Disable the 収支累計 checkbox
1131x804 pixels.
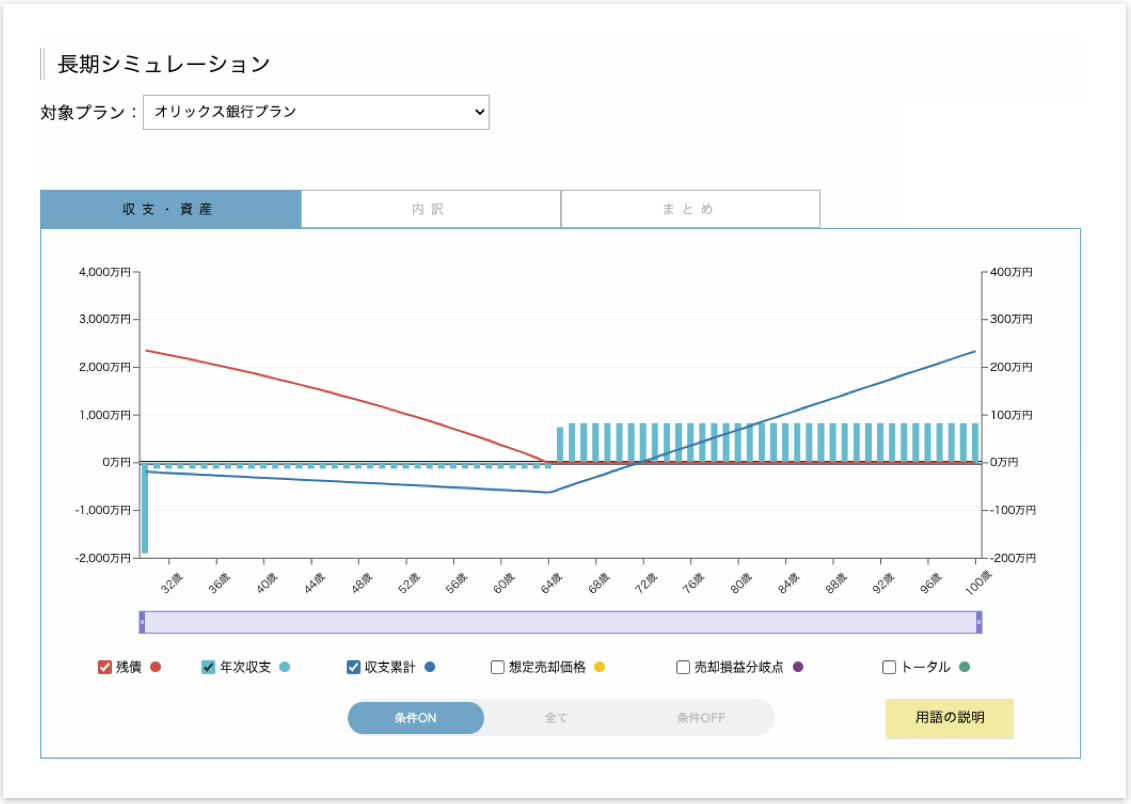(x=354, y=667)
